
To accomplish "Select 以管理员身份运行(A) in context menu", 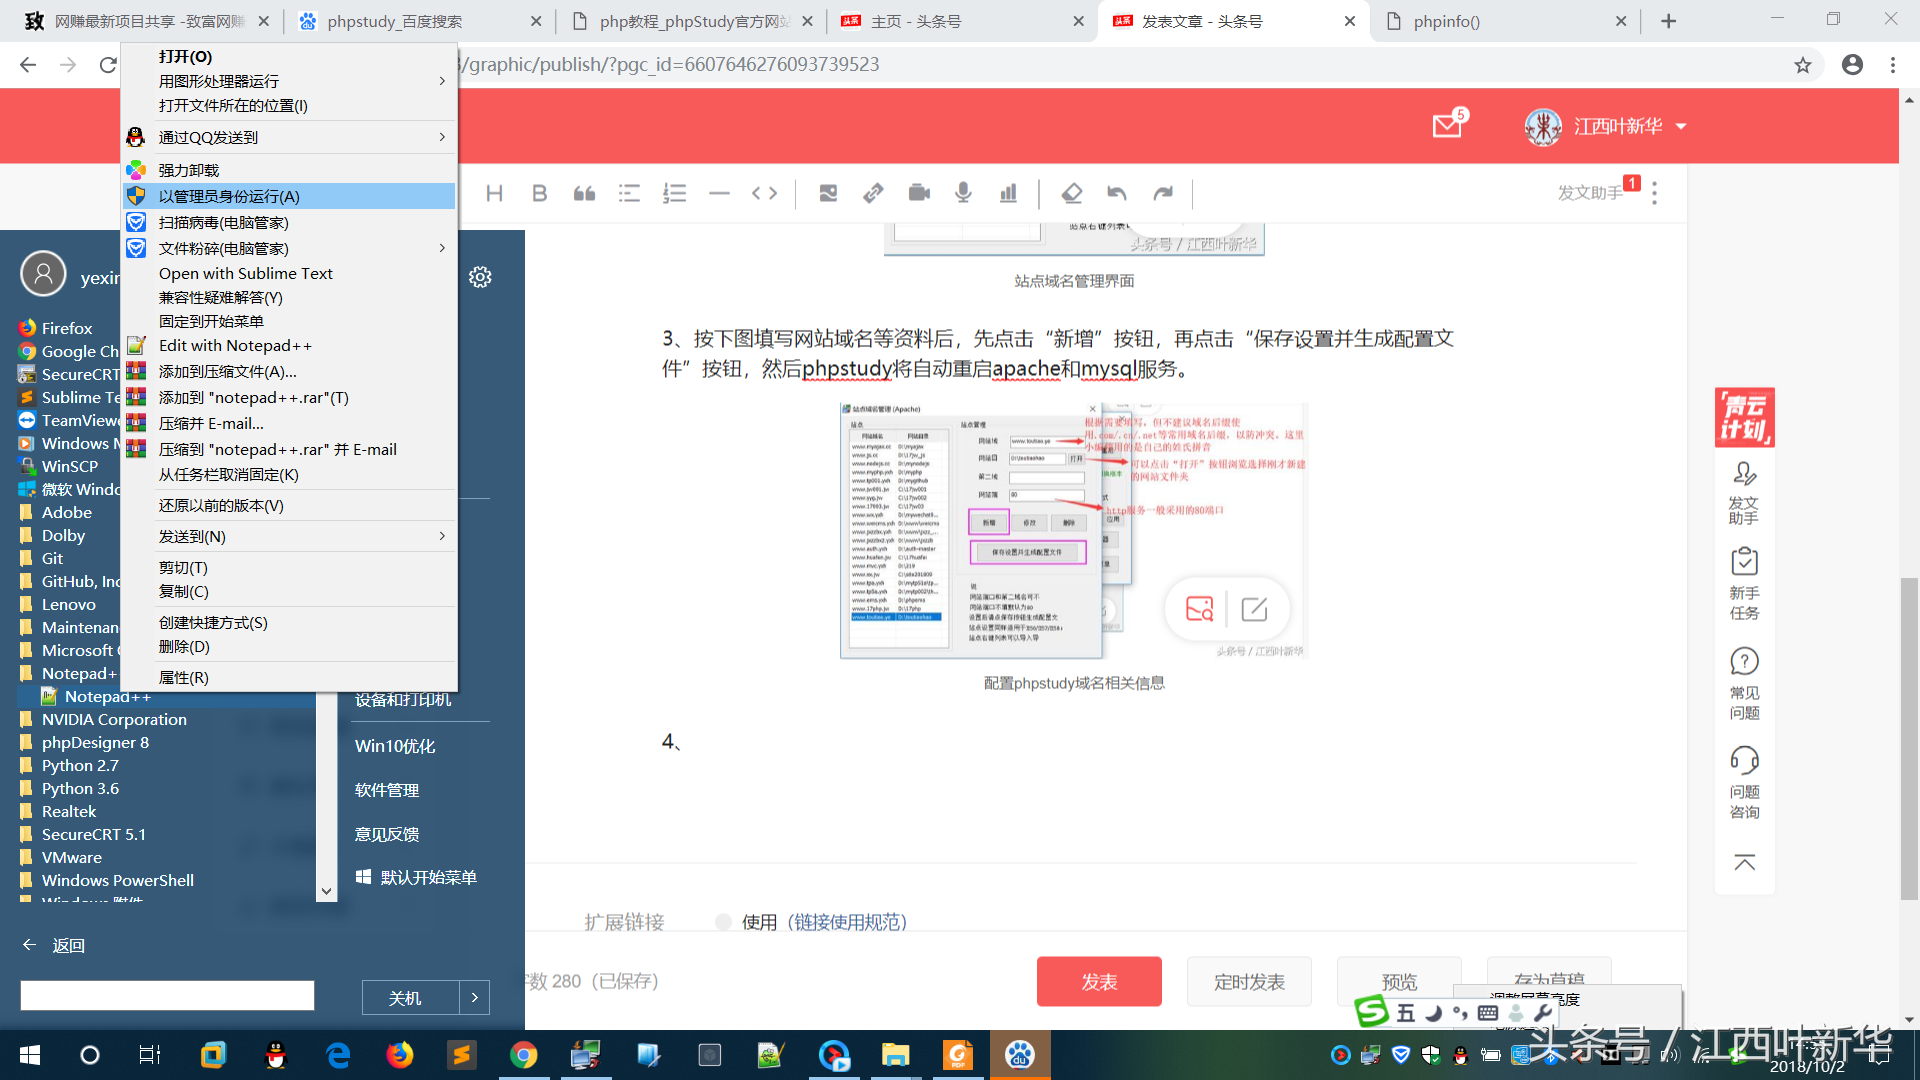I will (288, 196).
